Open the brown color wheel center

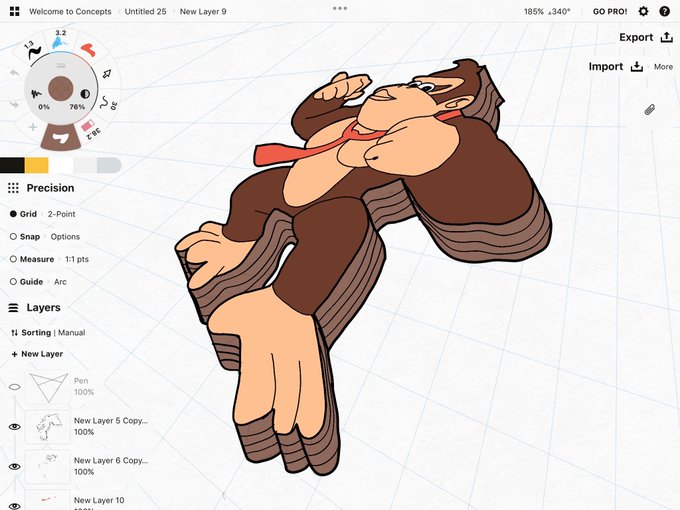click(x=60, y=88)
